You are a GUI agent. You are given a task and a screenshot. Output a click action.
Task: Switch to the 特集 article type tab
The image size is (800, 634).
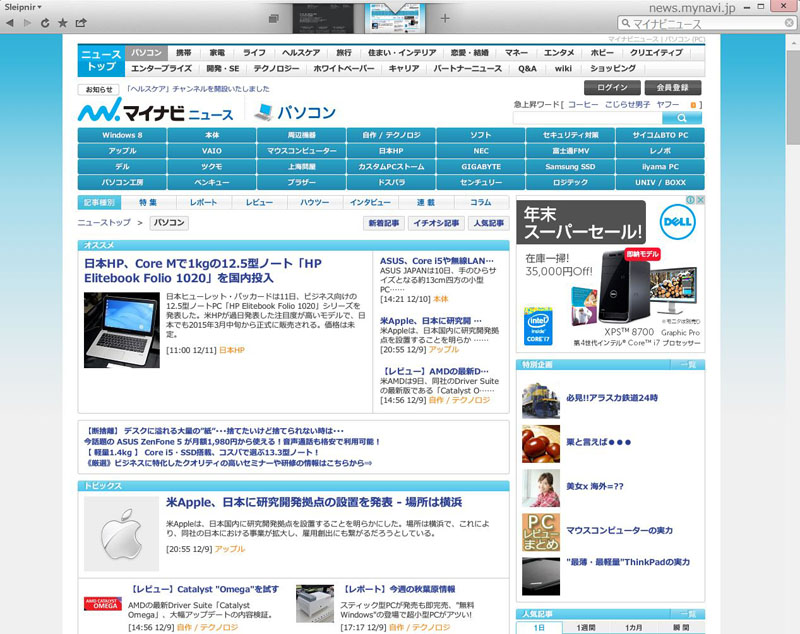point(148,202)
